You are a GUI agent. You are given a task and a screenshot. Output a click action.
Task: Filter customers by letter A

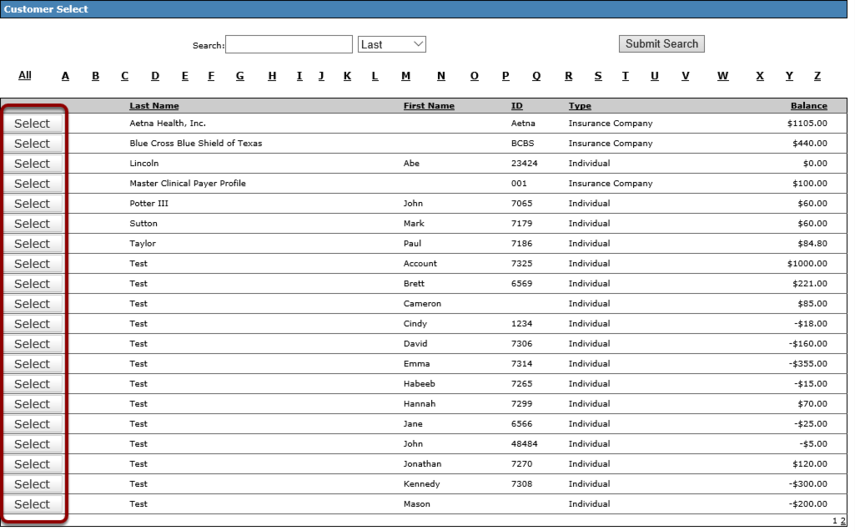pyautogui.click(x=65, y=76)
